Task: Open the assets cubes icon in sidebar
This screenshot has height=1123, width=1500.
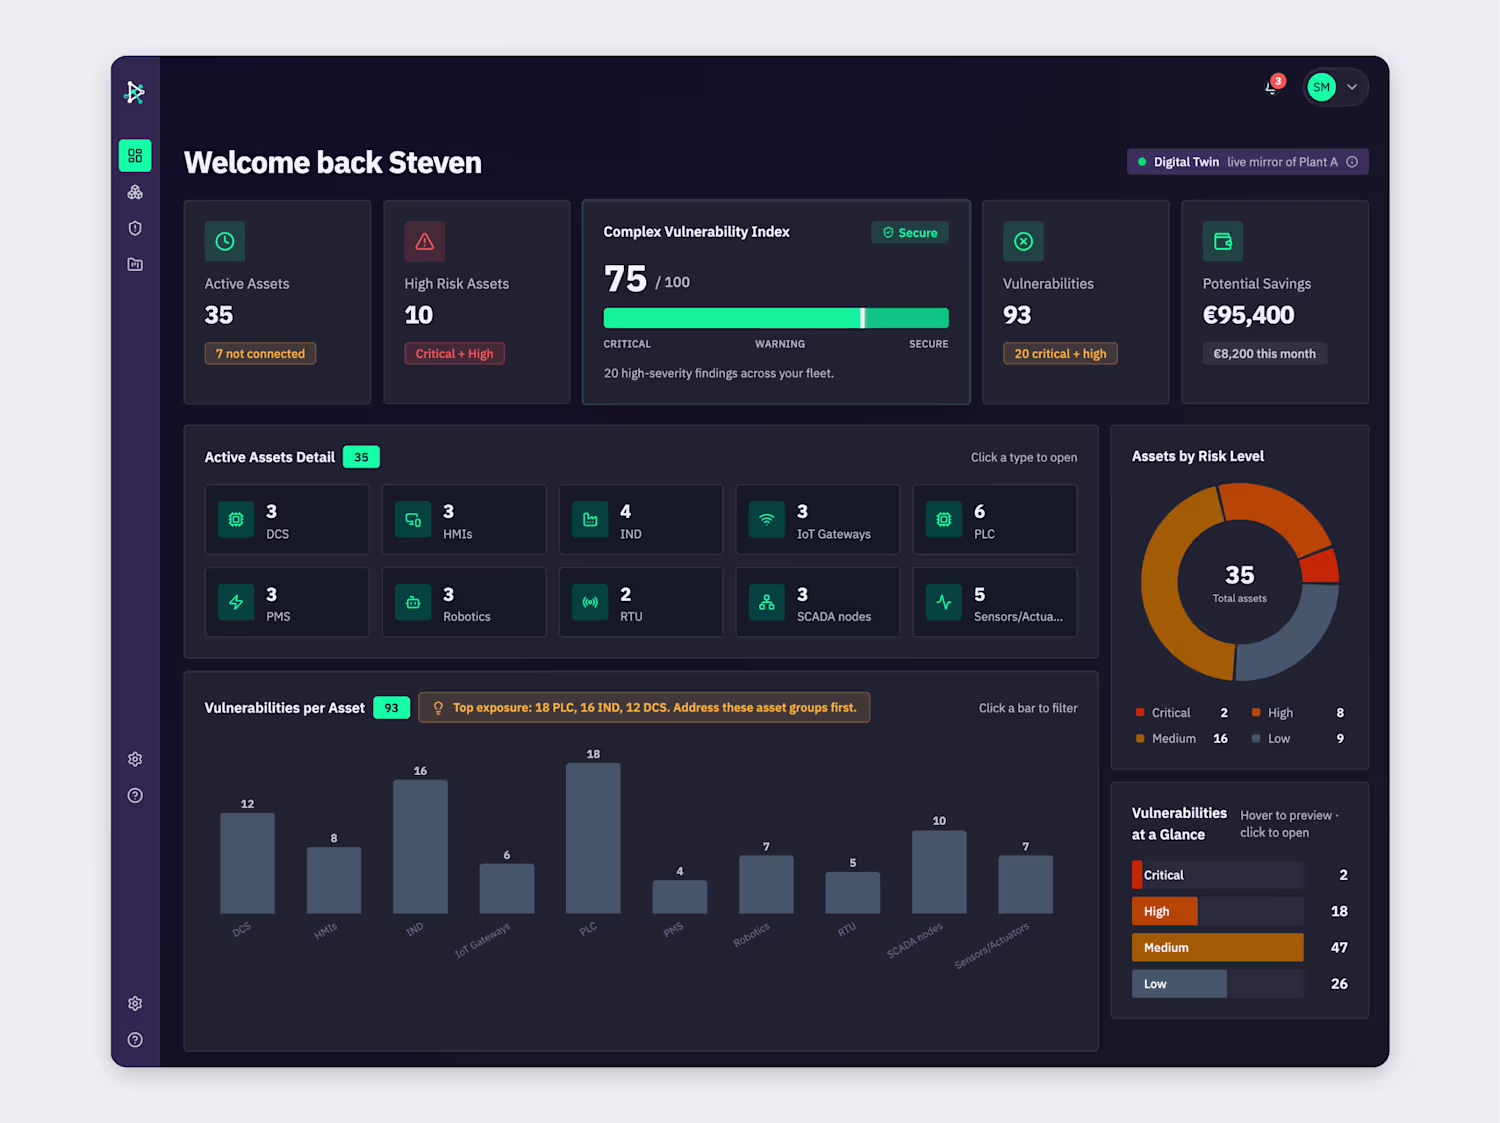Action: [135, 192]
